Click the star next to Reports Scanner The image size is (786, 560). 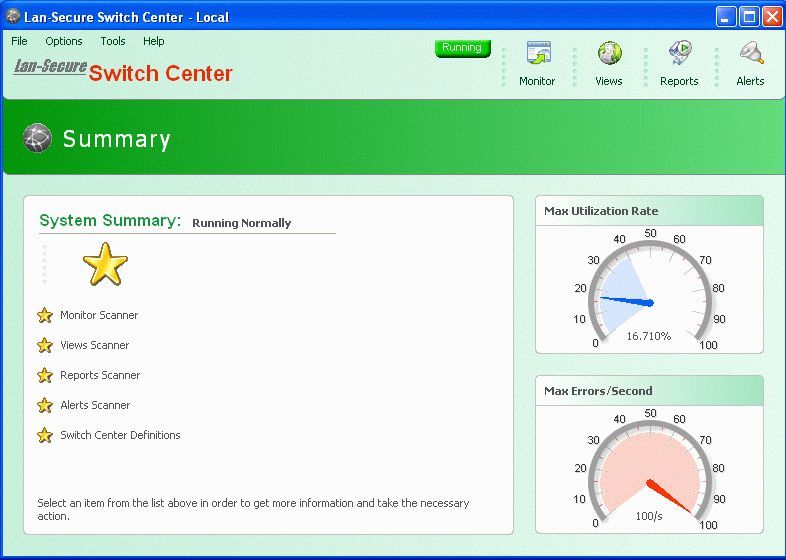[x=45, y=375]
